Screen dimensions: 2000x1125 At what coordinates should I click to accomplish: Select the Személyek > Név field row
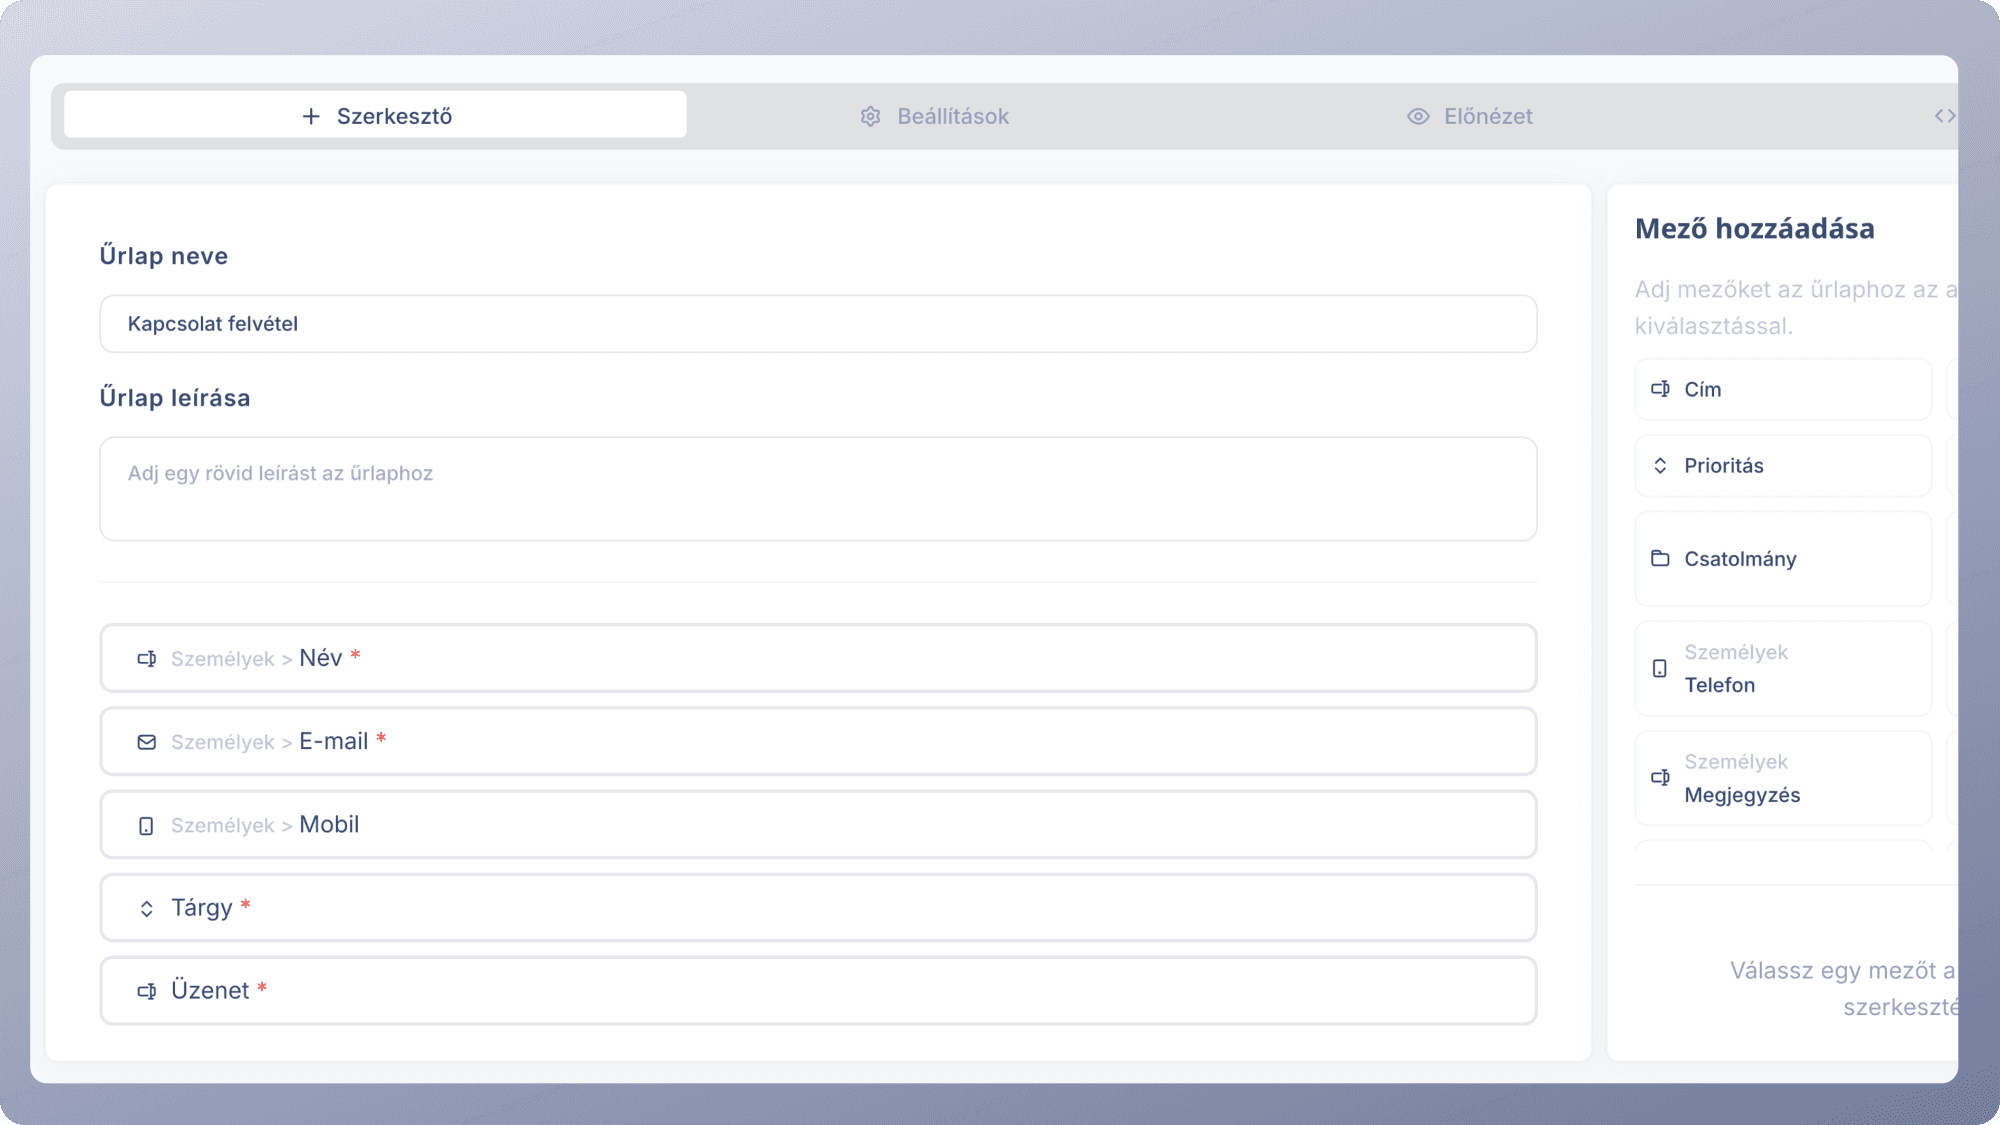(818, 658)
